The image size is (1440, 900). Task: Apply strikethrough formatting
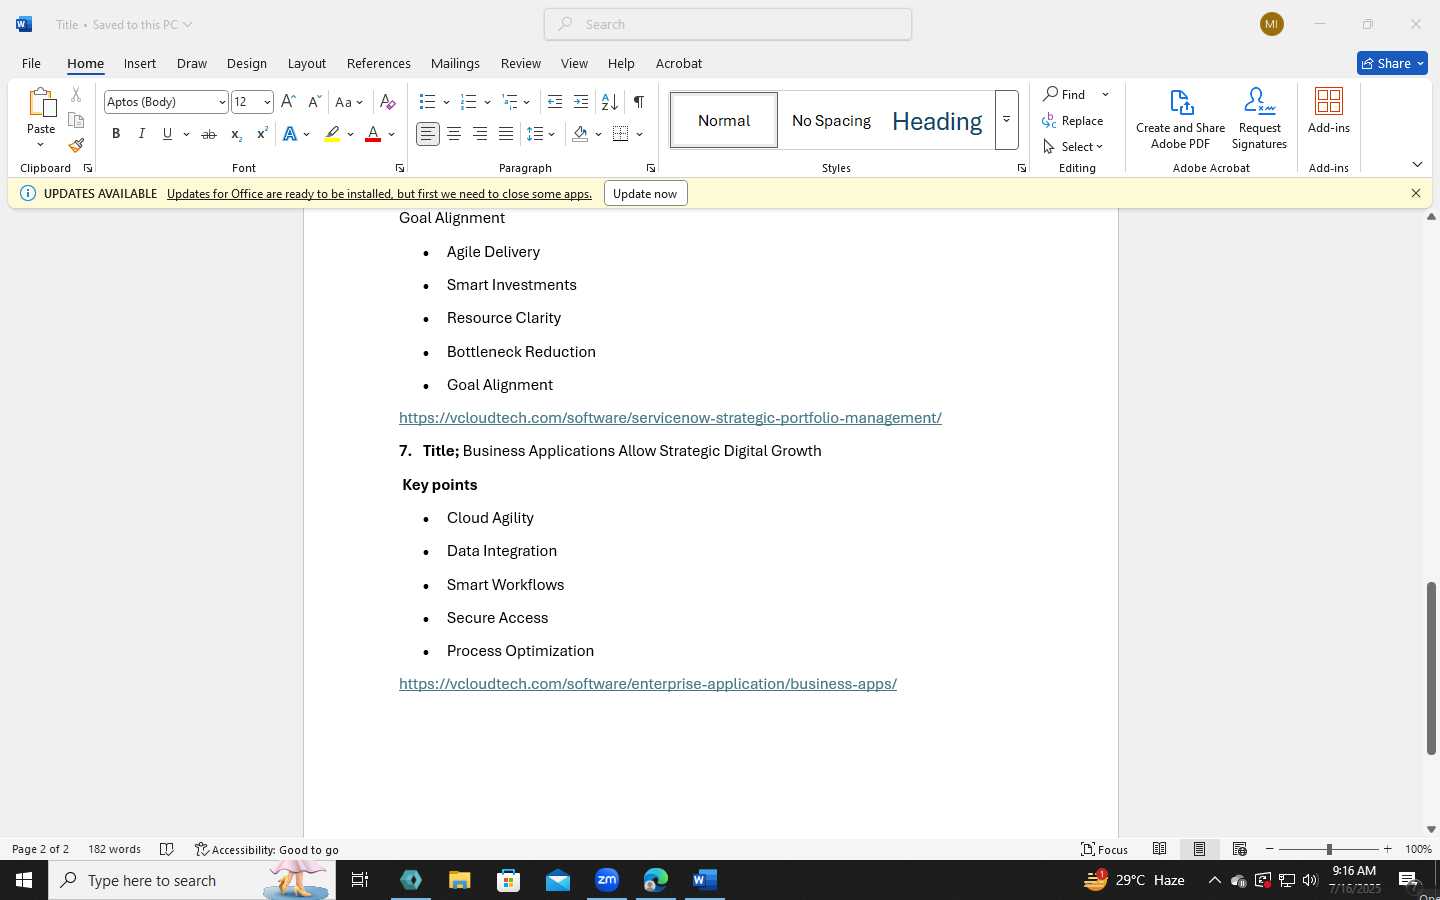209,134
